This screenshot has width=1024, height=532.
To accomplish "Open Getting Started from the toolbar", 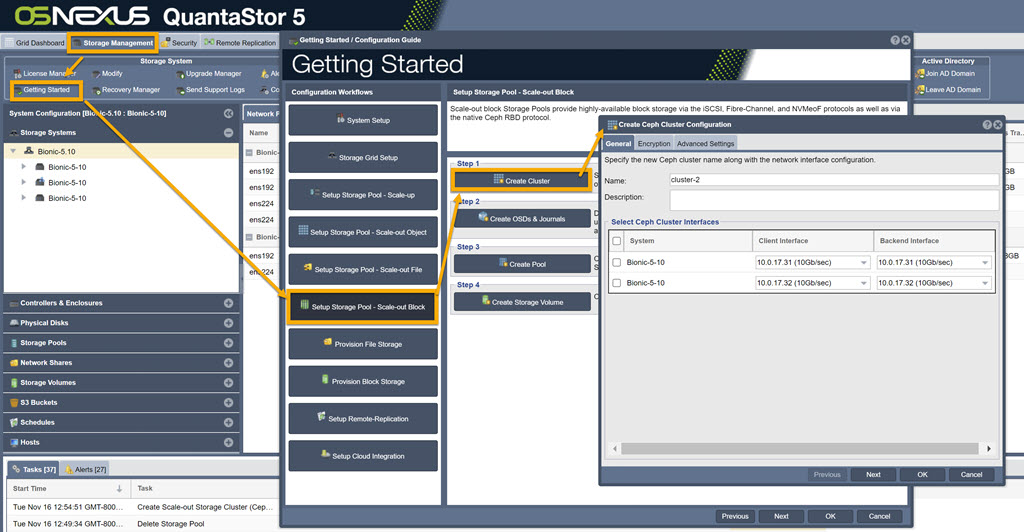I will click(x=46, y=90).
